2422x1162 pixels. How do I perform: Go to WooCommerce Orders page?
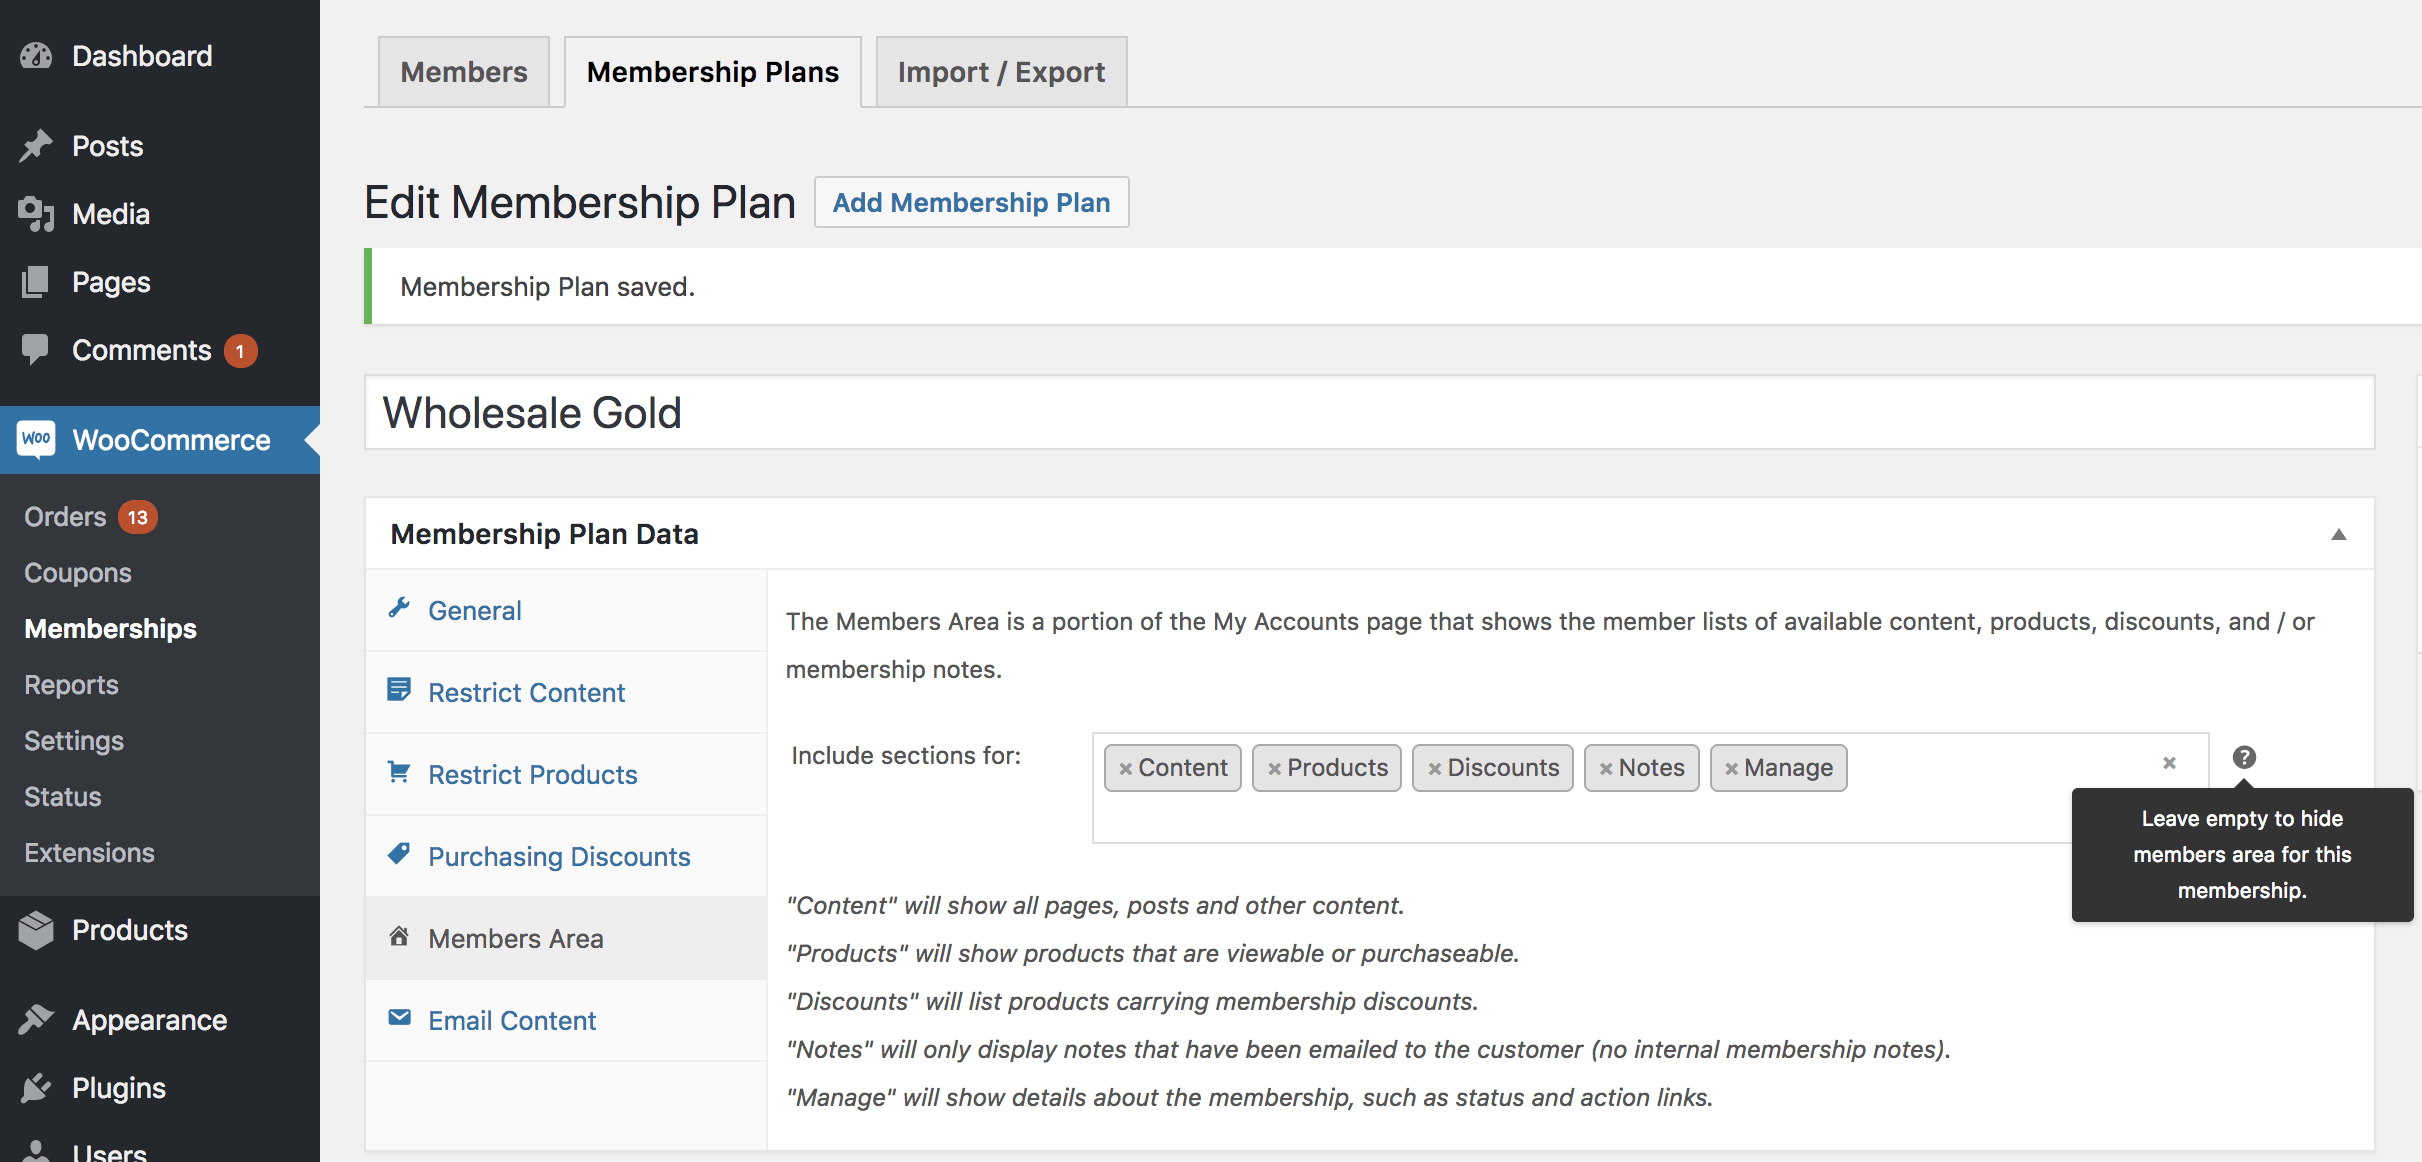tap(65, 517)
